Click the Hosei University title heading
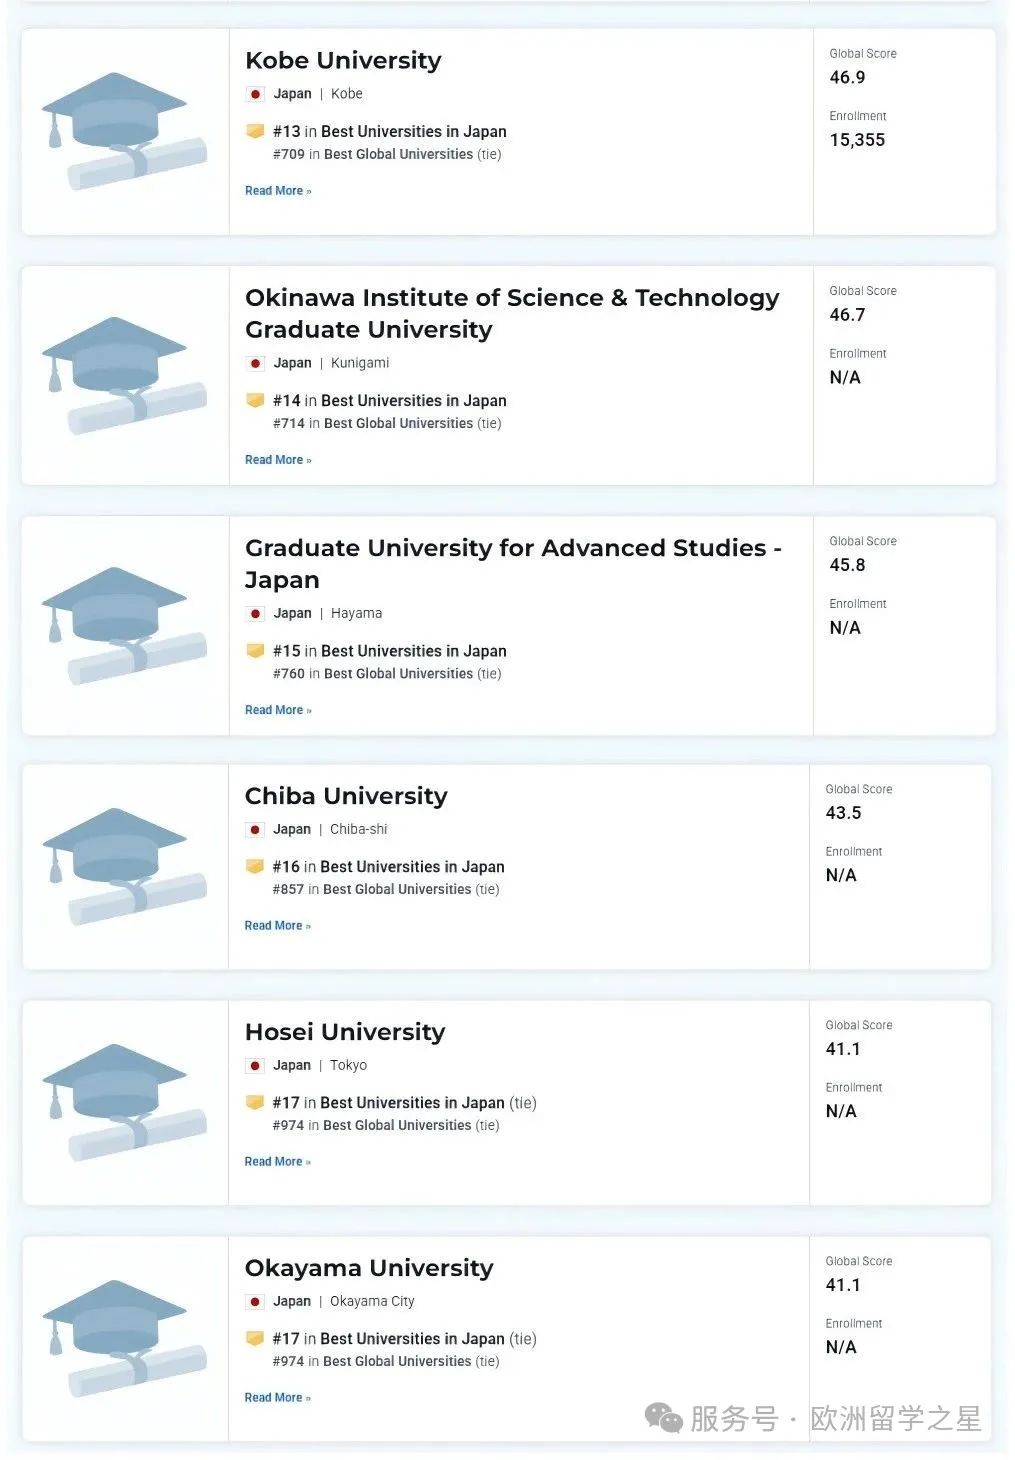This screenshot has height=1460, width=1015. click(345, 1032)
